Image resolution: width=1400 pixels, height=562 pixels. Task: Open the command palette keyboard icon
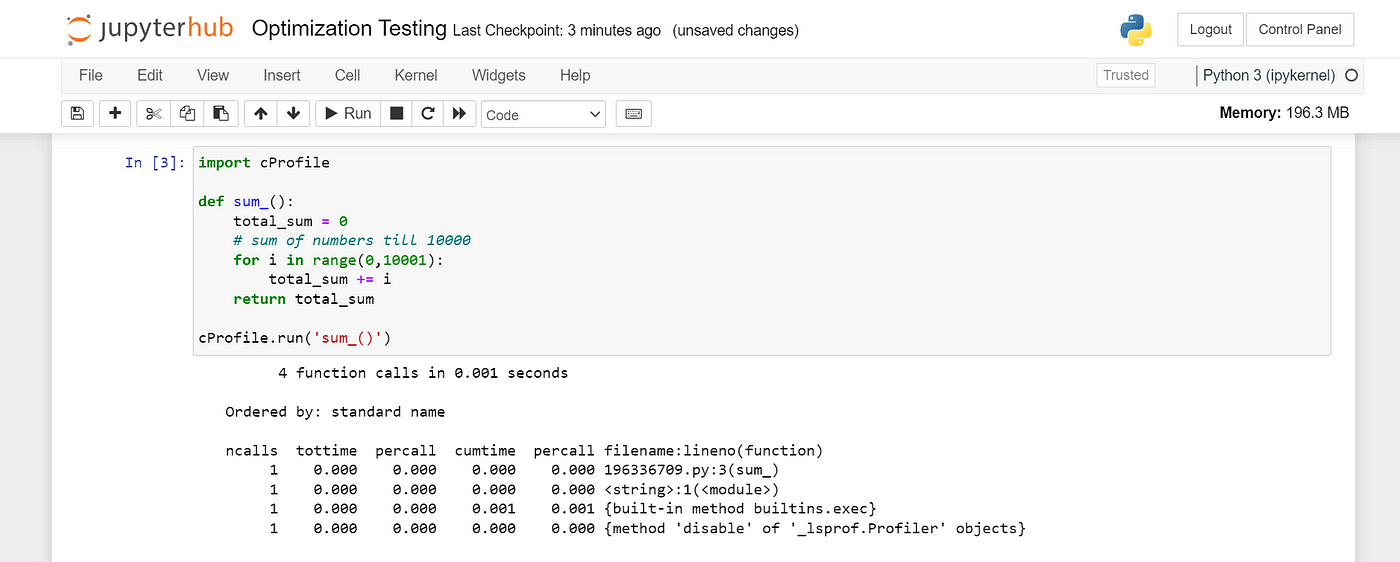[x=633, y=114]
